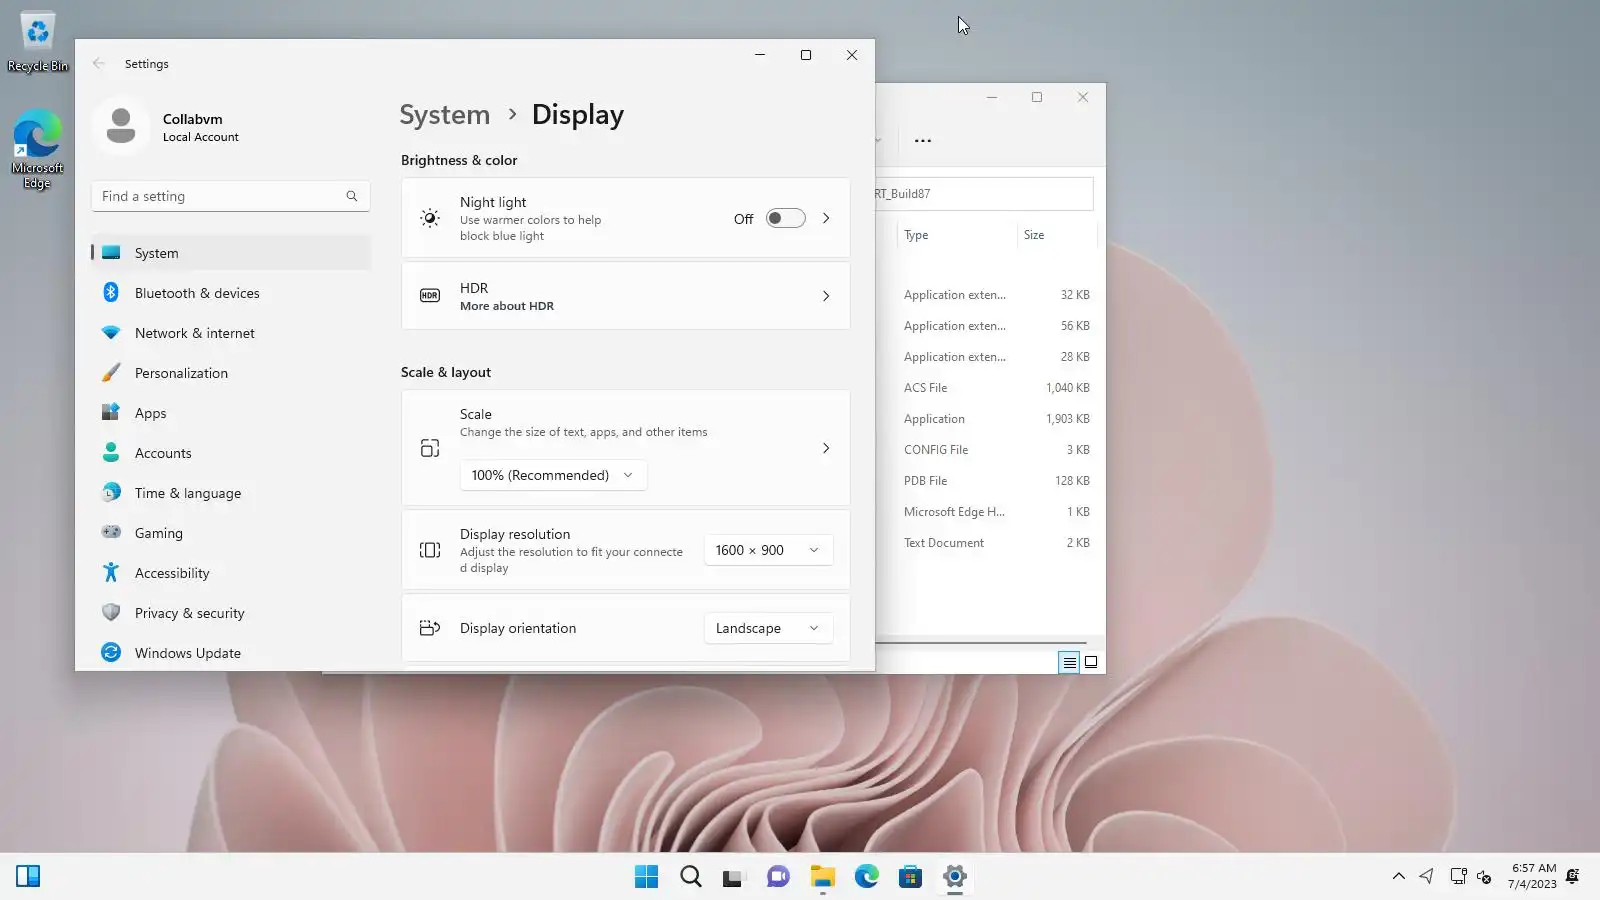1600x900 pixels.
Task: Open the See more menu in File Explorer
Action: 923,141
